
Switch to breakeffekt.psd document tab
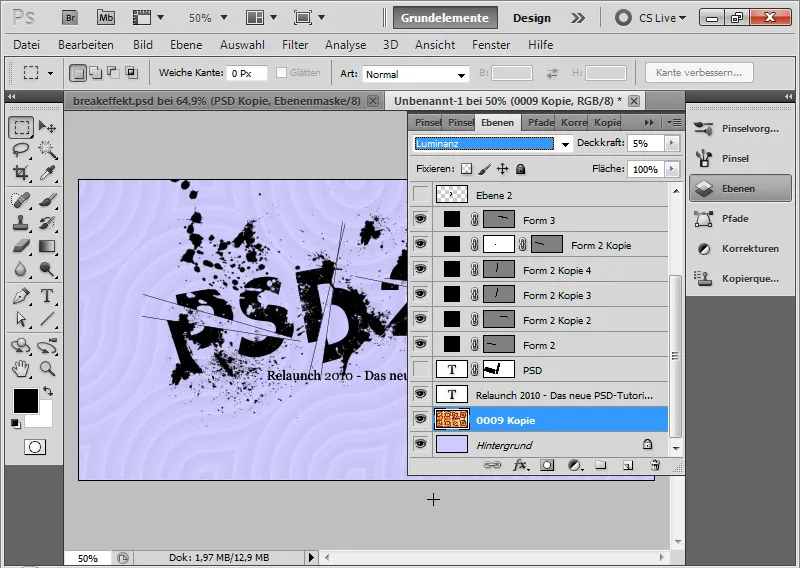click(216, 101)
